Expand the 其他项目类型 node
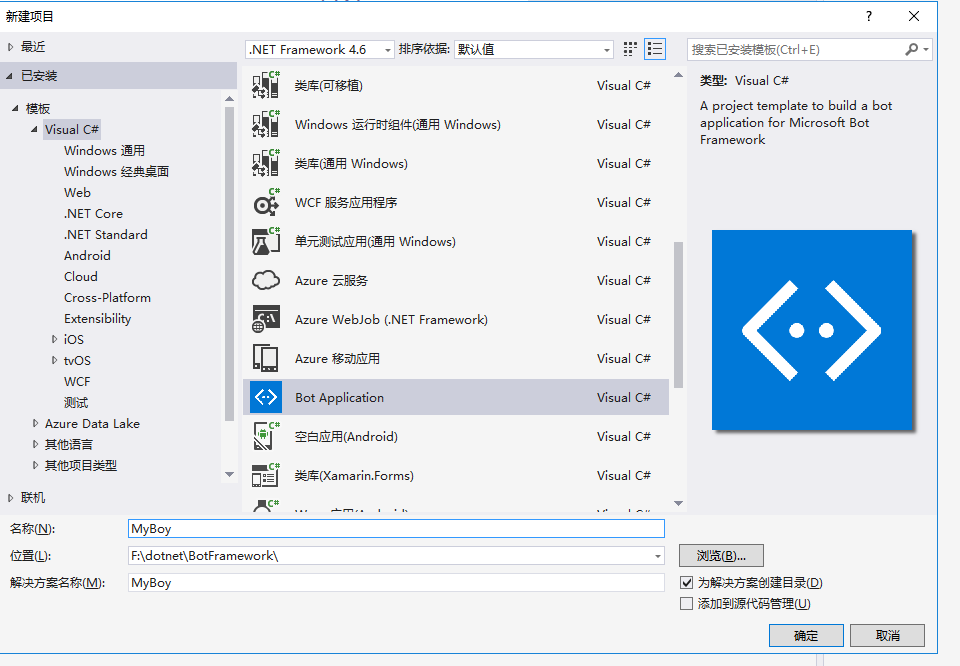The height and width of the screenshot is (666, 960). point(36,465)
